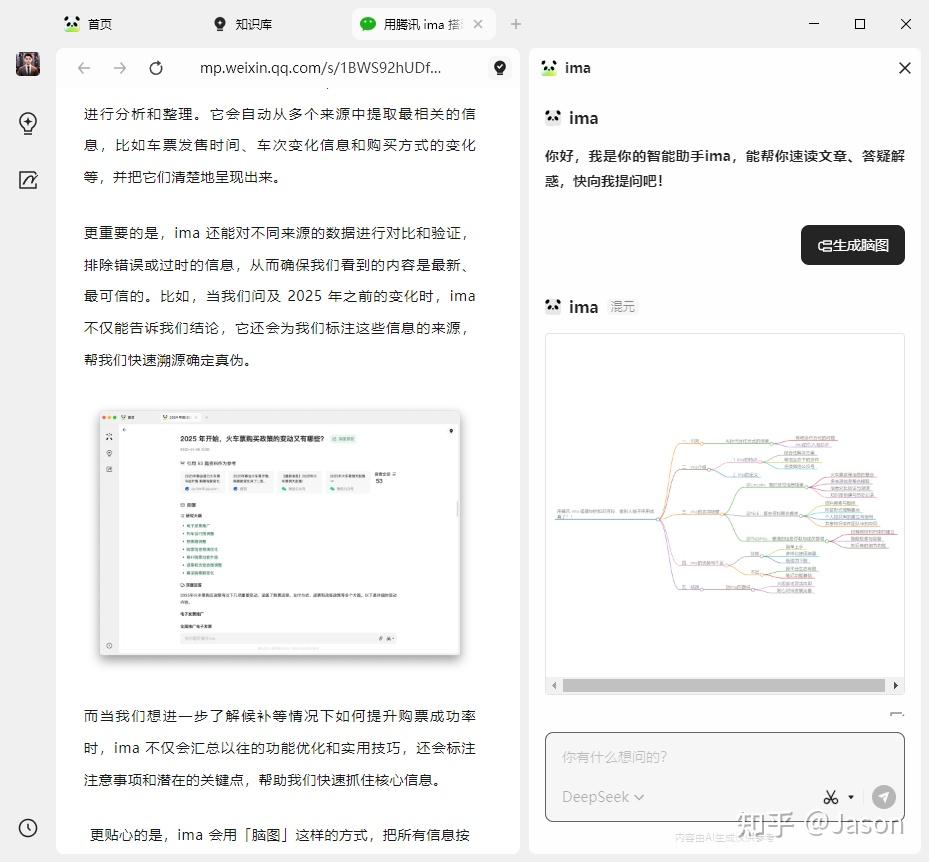Screen dimensions: 929x862
Task: Click the 生成脑图 button
Action: tap(852, 245)
